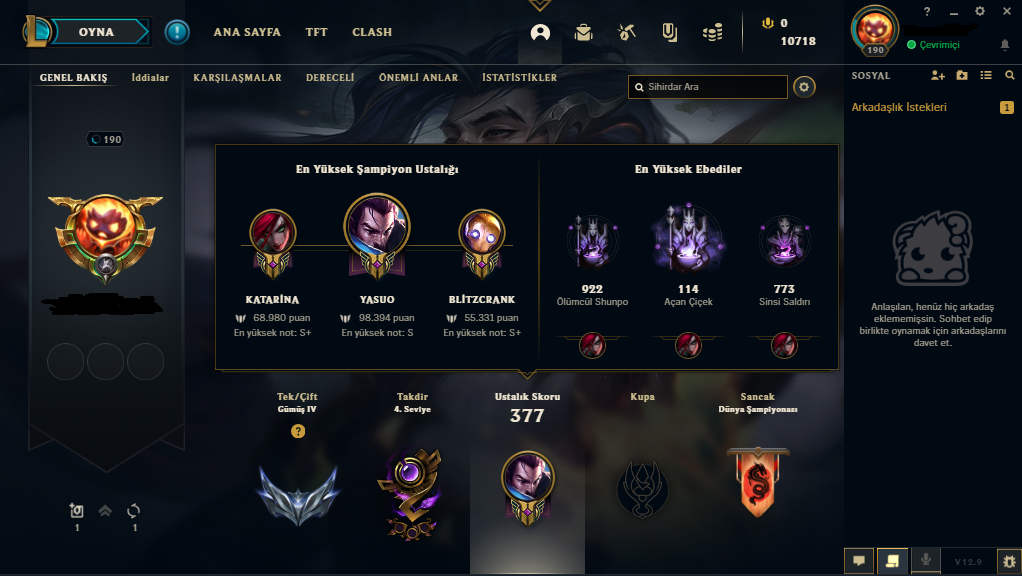Open the Profile icon in top navigation

(540, 32)
